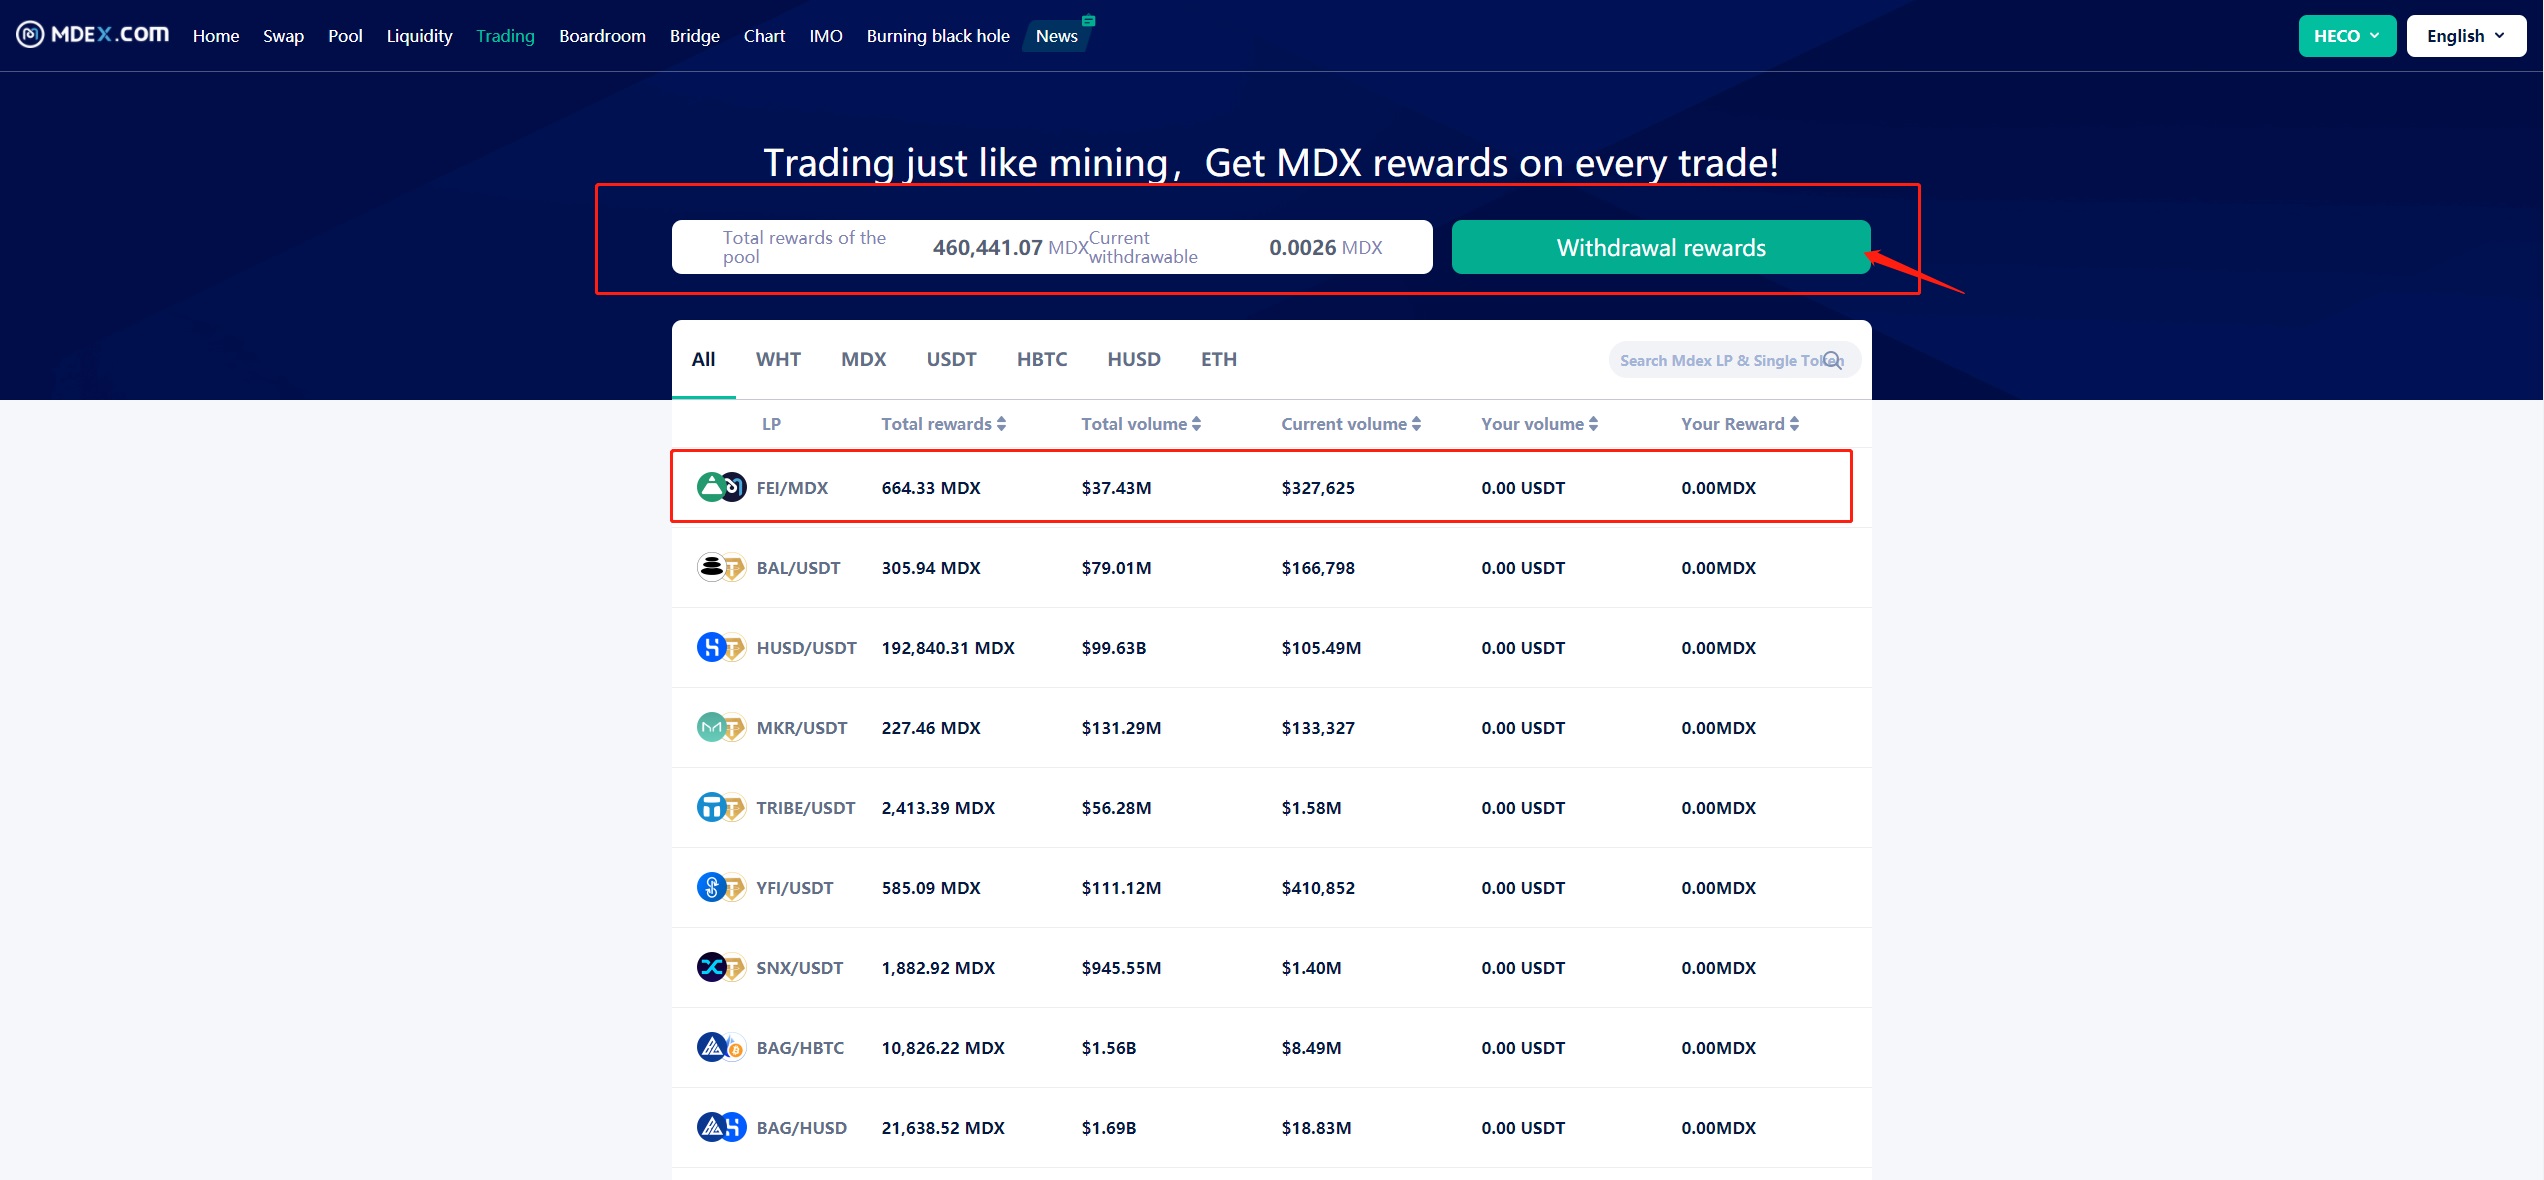Click the Withdrawal rewards button

tap(1661, 247)
